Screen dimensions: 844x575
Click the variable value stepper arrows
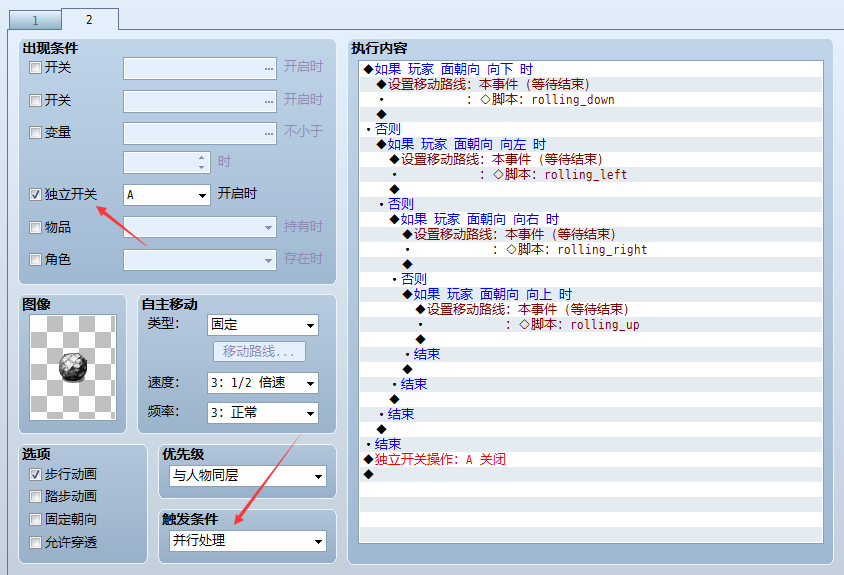(201, 163)
